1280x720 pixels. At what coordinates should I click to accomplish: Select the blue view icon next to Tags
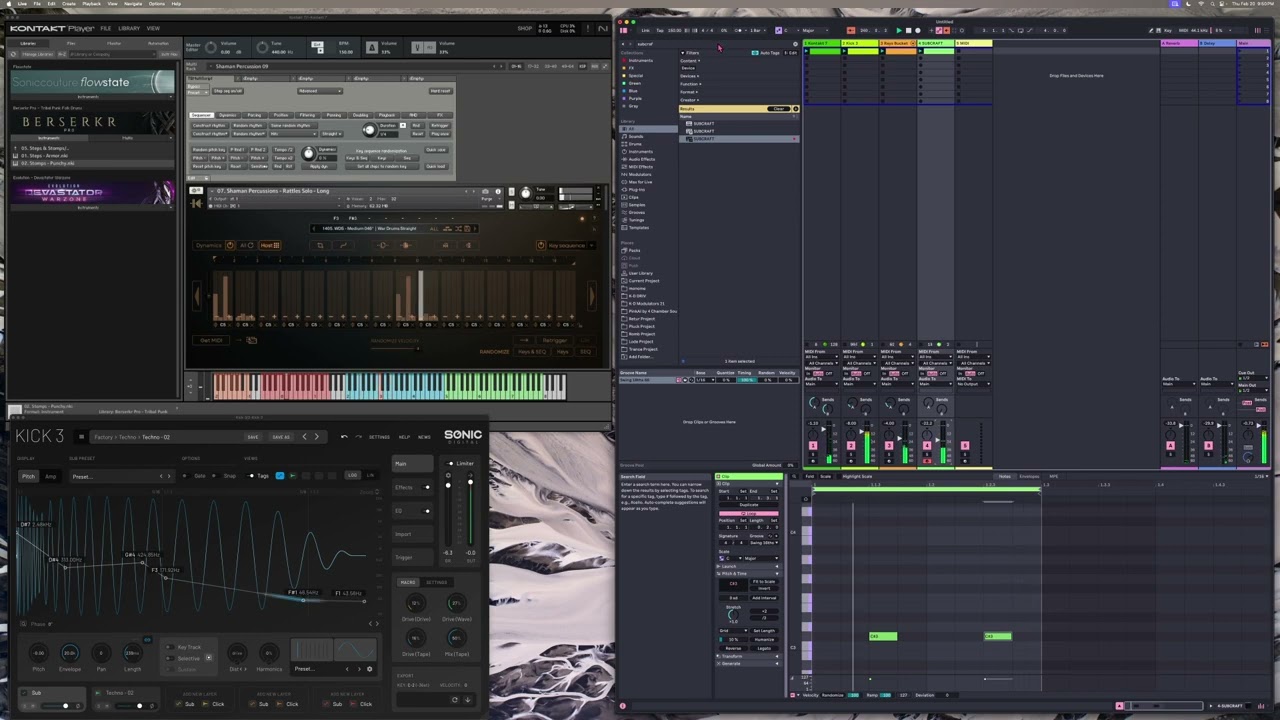coord(279,476)
